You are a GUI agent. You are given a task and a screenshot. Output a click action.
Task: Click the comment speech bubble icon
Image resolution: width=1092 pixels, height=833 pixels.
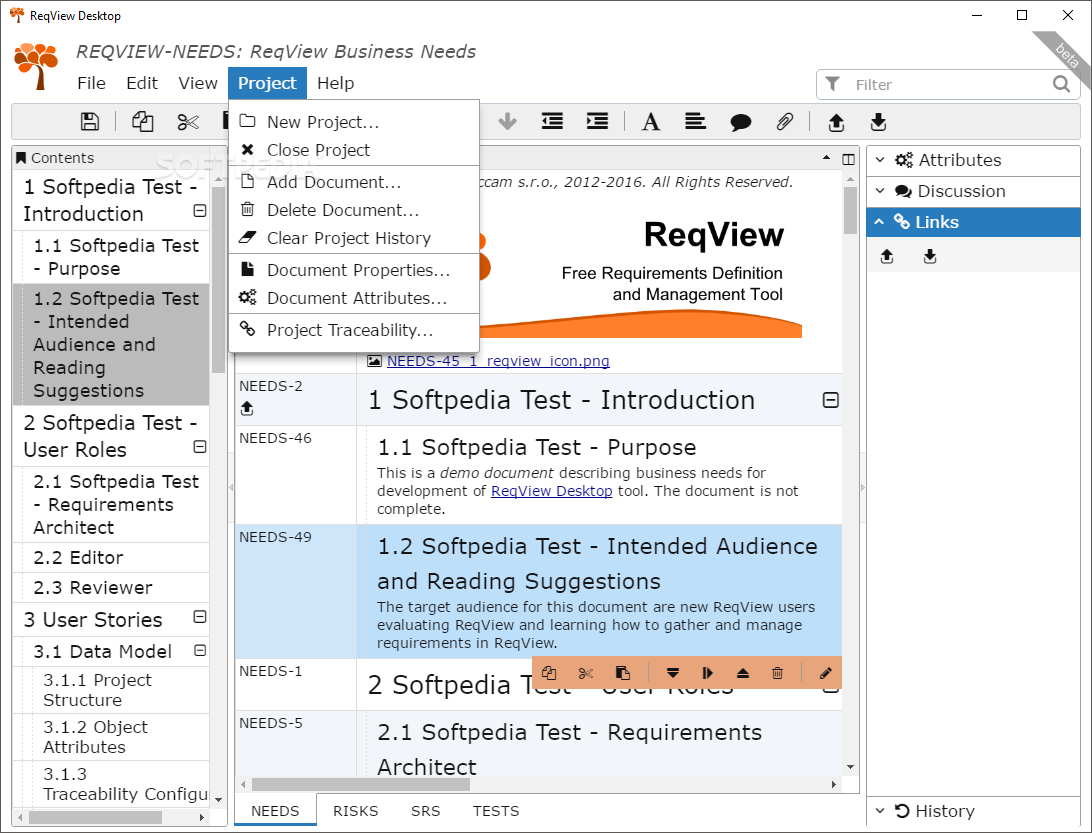tap(740, 123)
